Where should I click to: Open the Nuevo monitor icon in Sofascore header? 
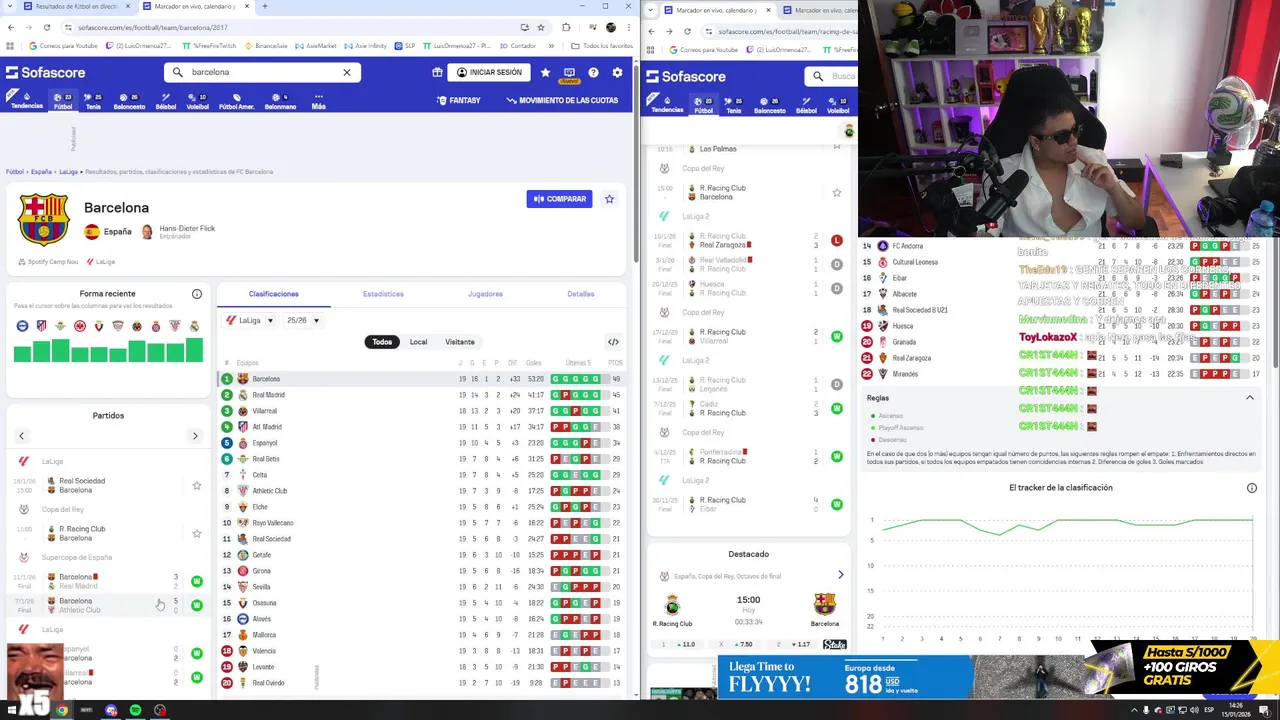pos(569,73)
